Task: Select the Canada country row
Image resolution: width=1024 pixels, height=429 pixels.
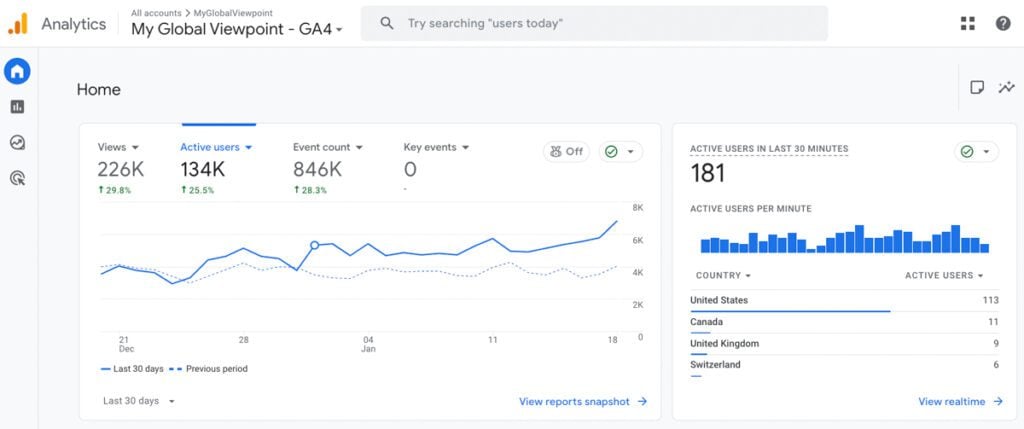Action: 844,323
